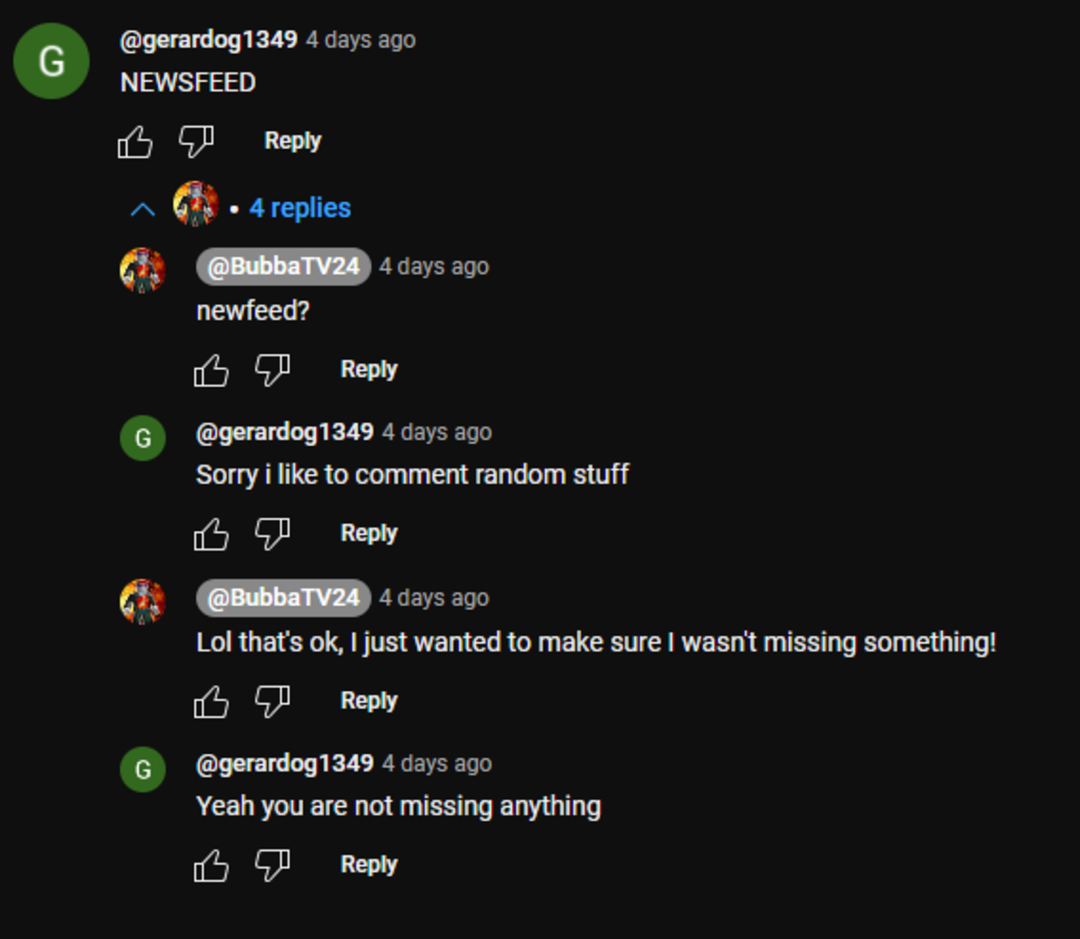Like the "Sorry i like to comment random stuff" reply
This screenshot has height=939, width=1080.
tap(211, 533)
